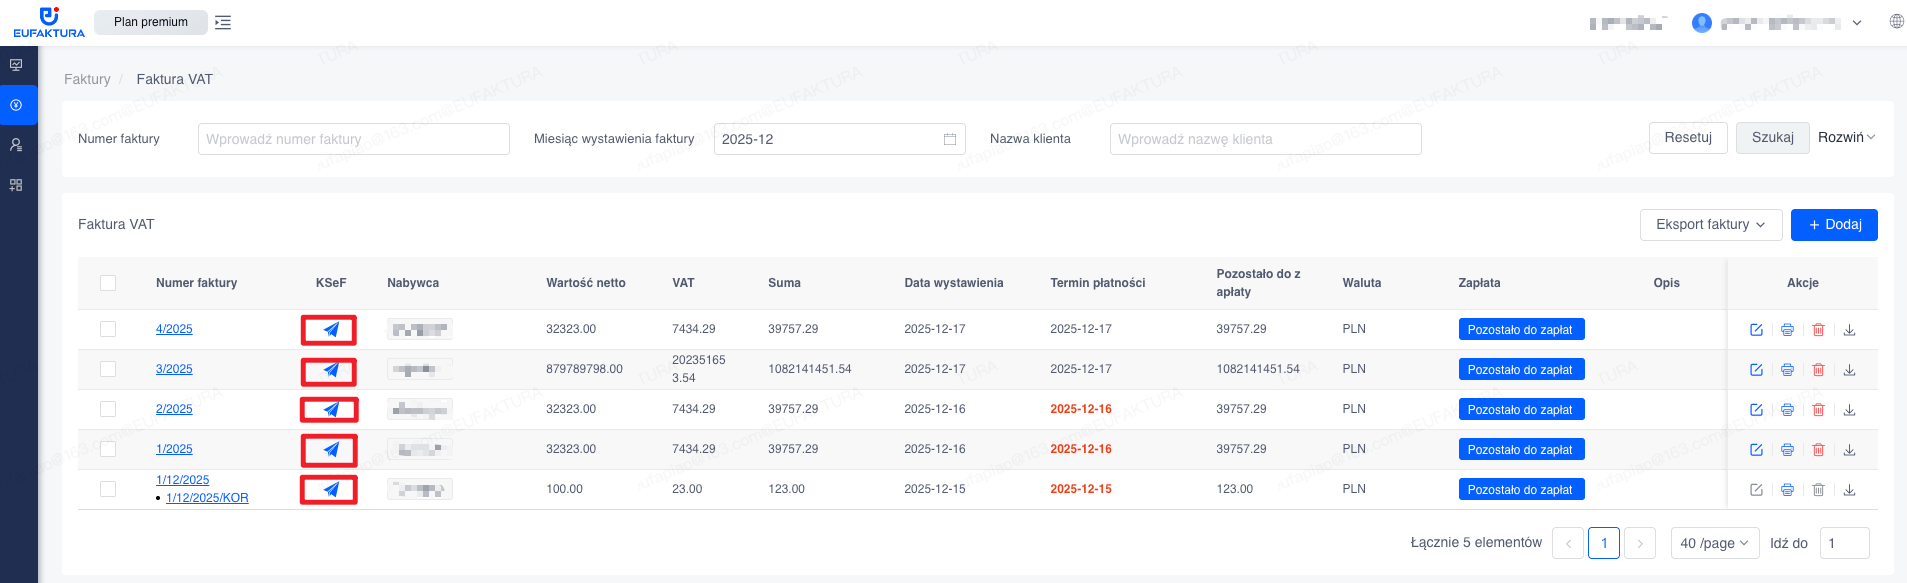Screen dimensions: 1907x583
Task: Open the user account dropdown
Action: (x=1776, y=22)
